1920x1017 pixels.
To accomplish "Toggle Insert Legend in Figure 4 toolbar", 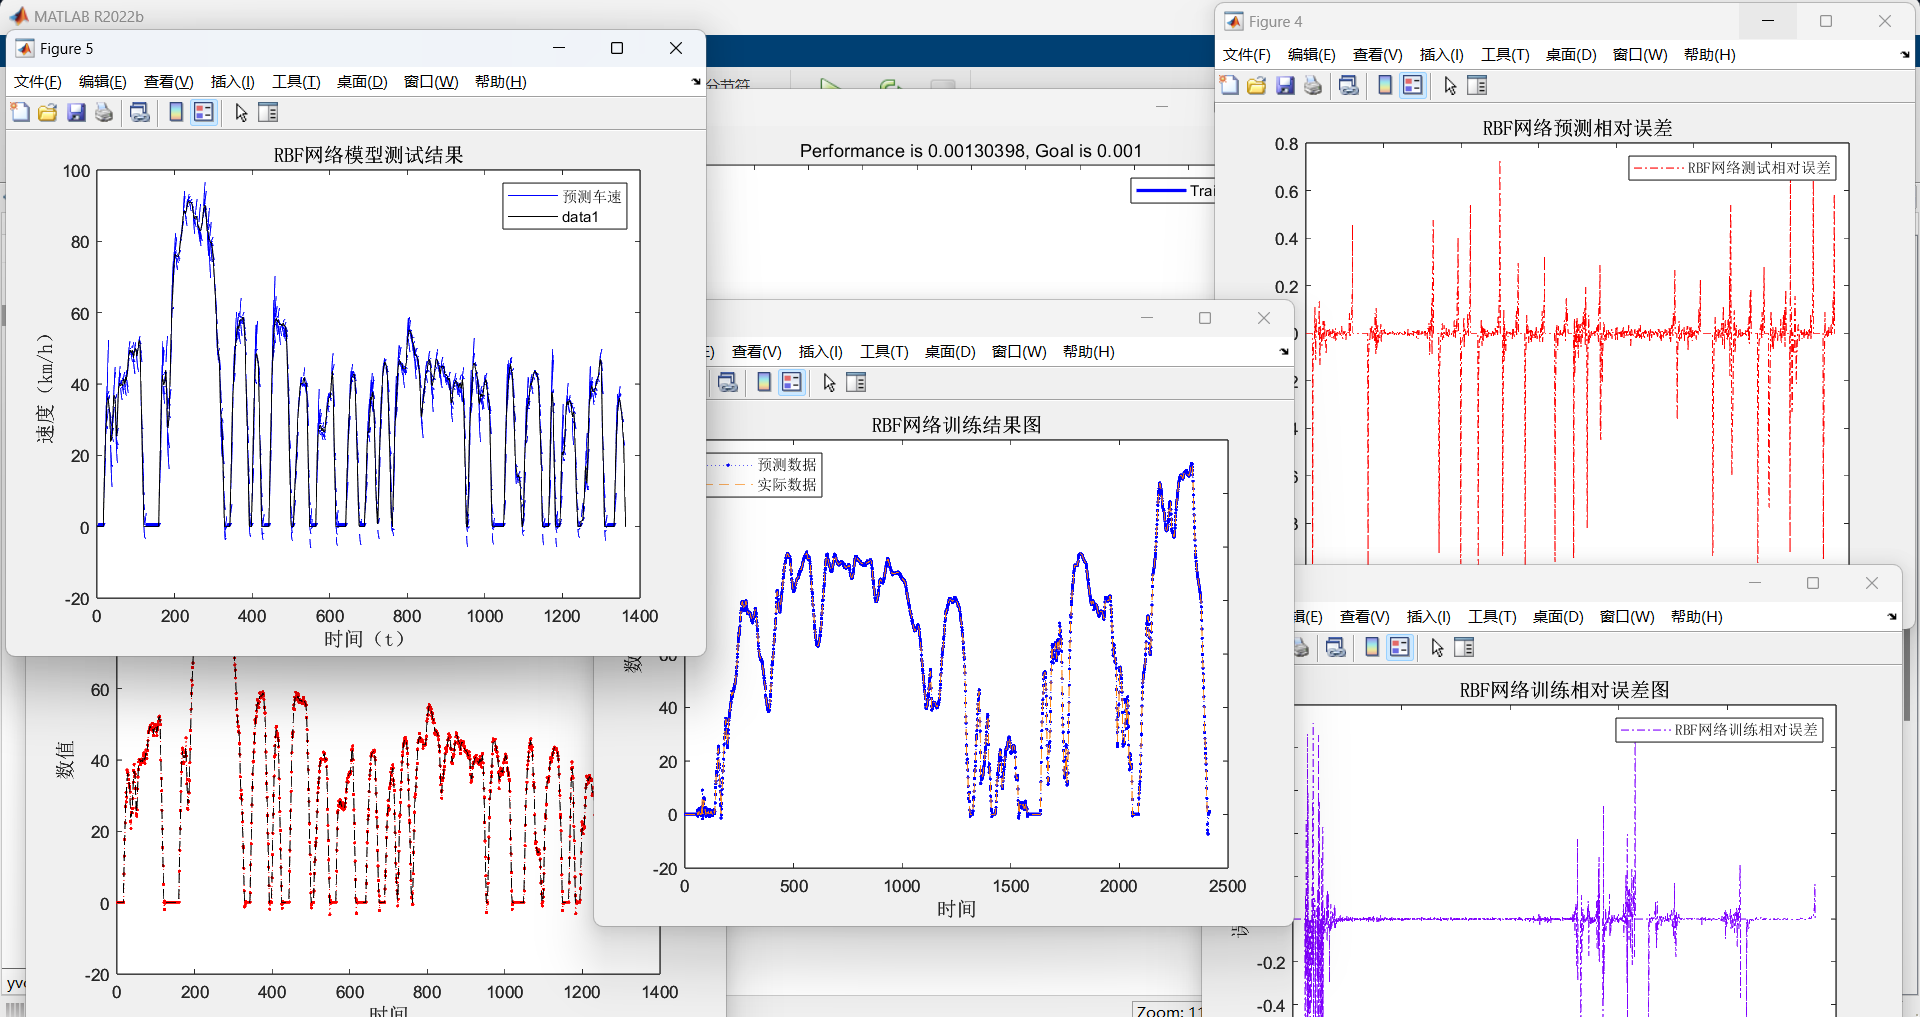I will click(x=1412, y=86).
